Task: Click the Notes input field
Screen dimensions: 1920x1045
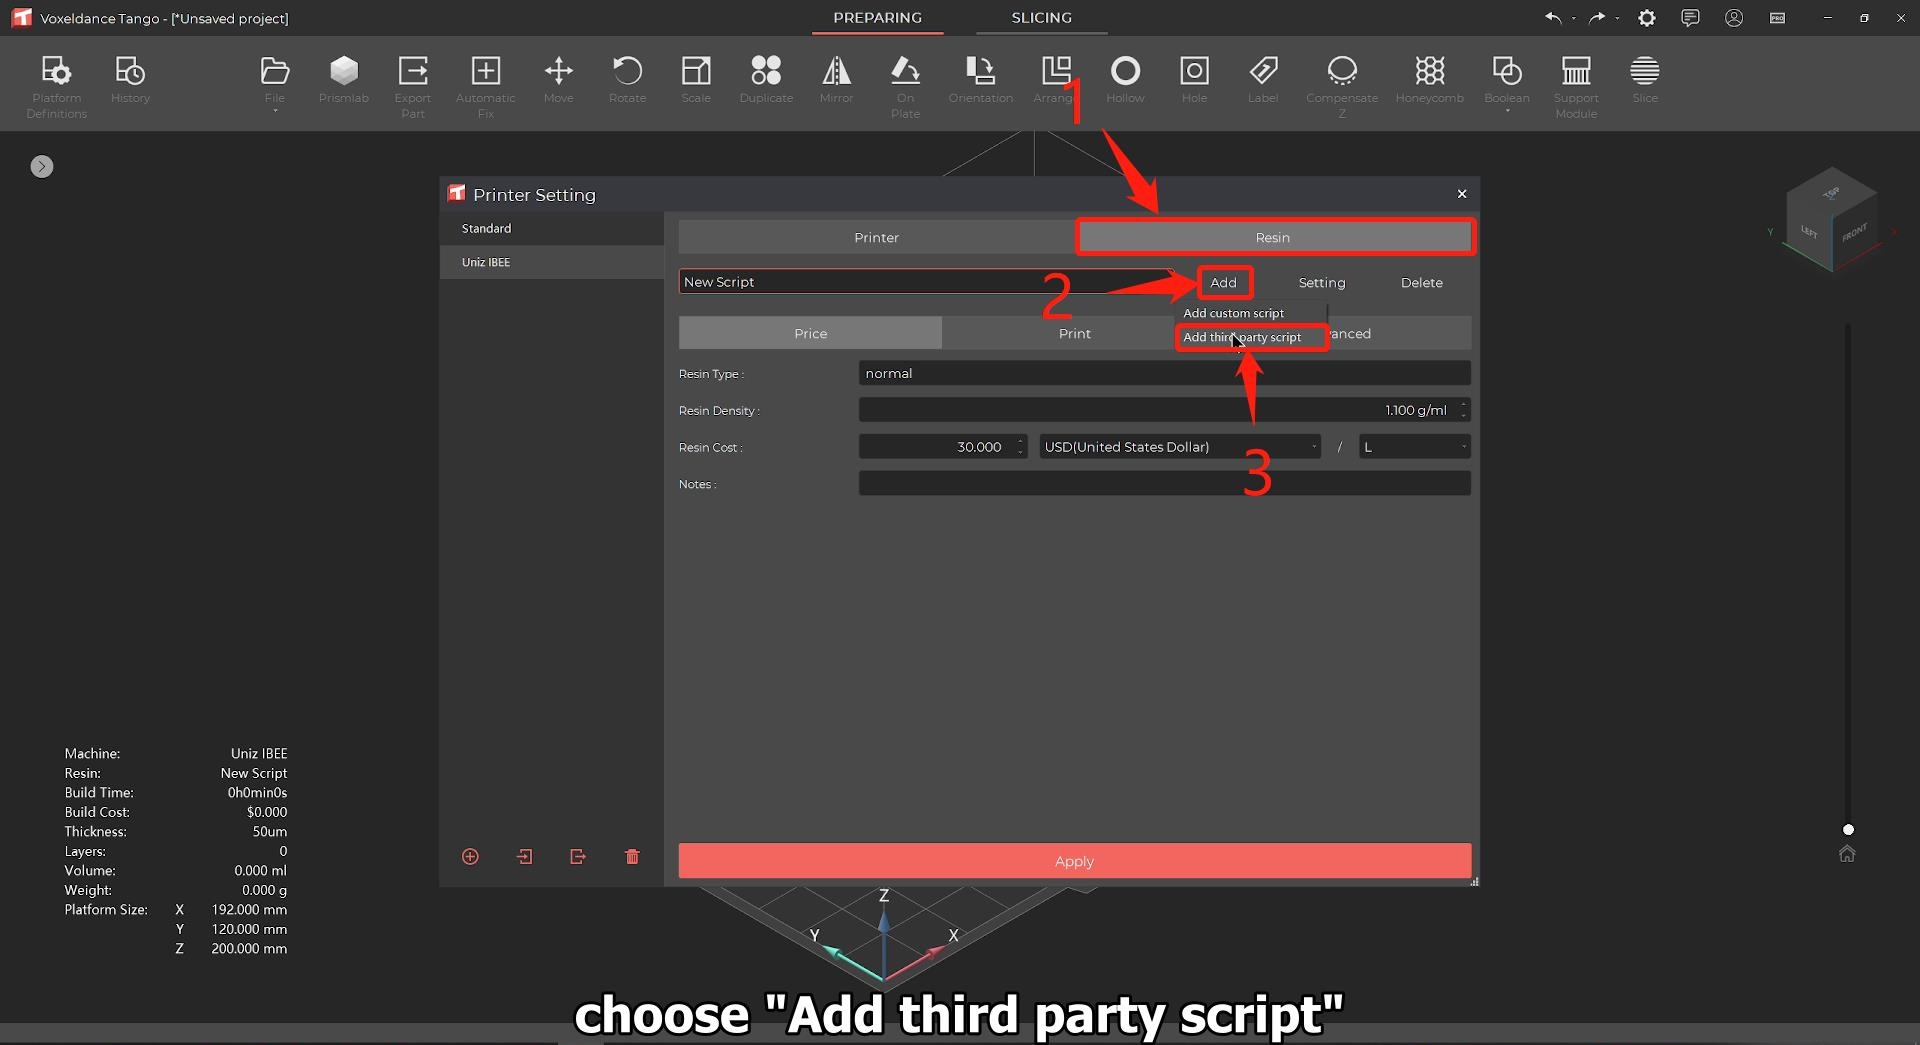Action: coord(1164,484)
